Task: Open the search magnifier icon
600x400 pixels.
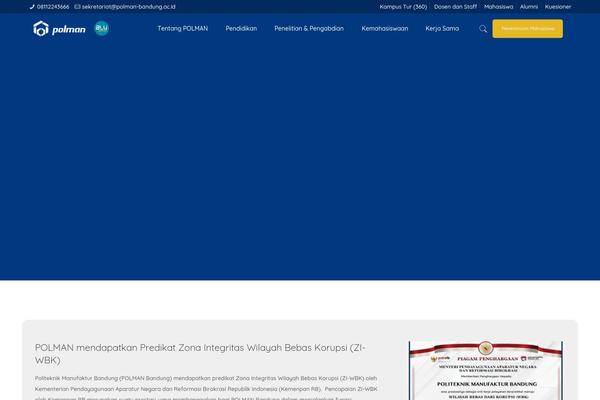Action: coord(483,29)
